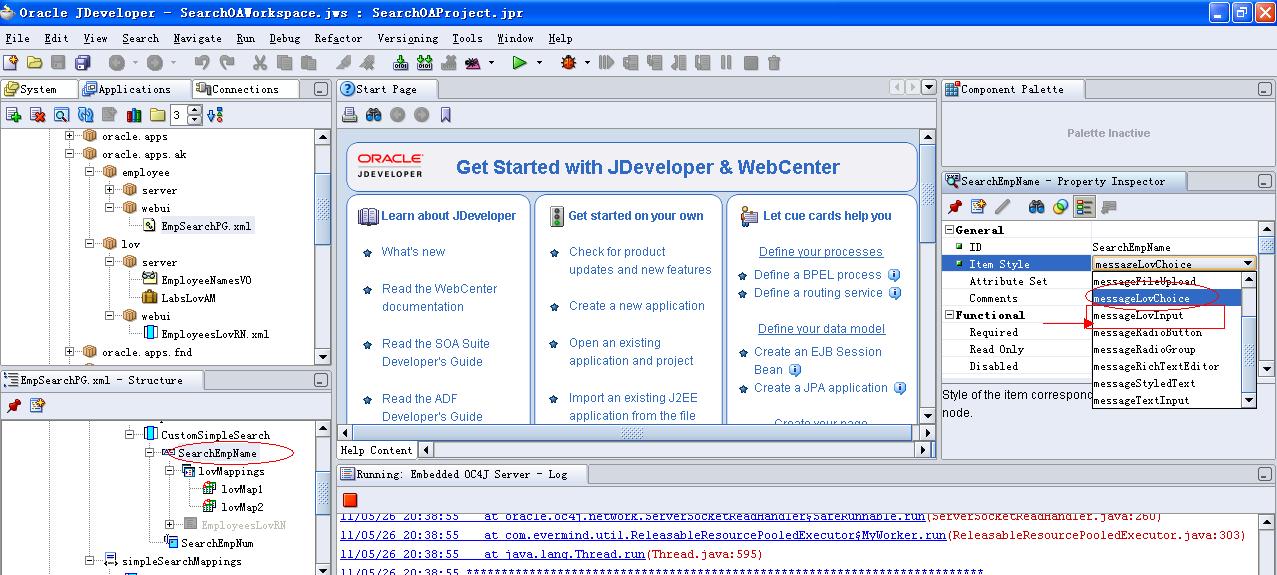Select the Component Palette tab

click(1012, 89)
